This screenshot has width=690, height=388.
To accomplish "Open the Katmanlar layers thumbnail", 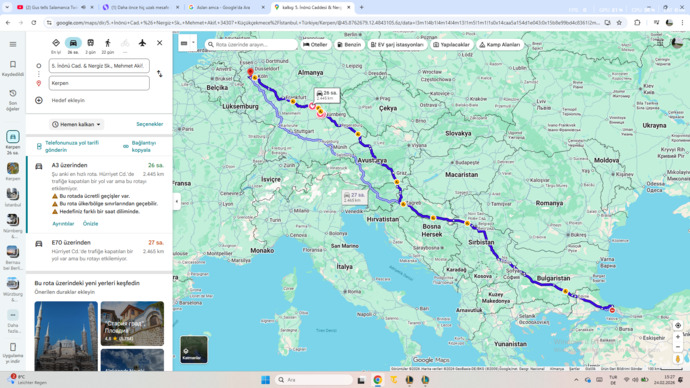I will 194,349.
